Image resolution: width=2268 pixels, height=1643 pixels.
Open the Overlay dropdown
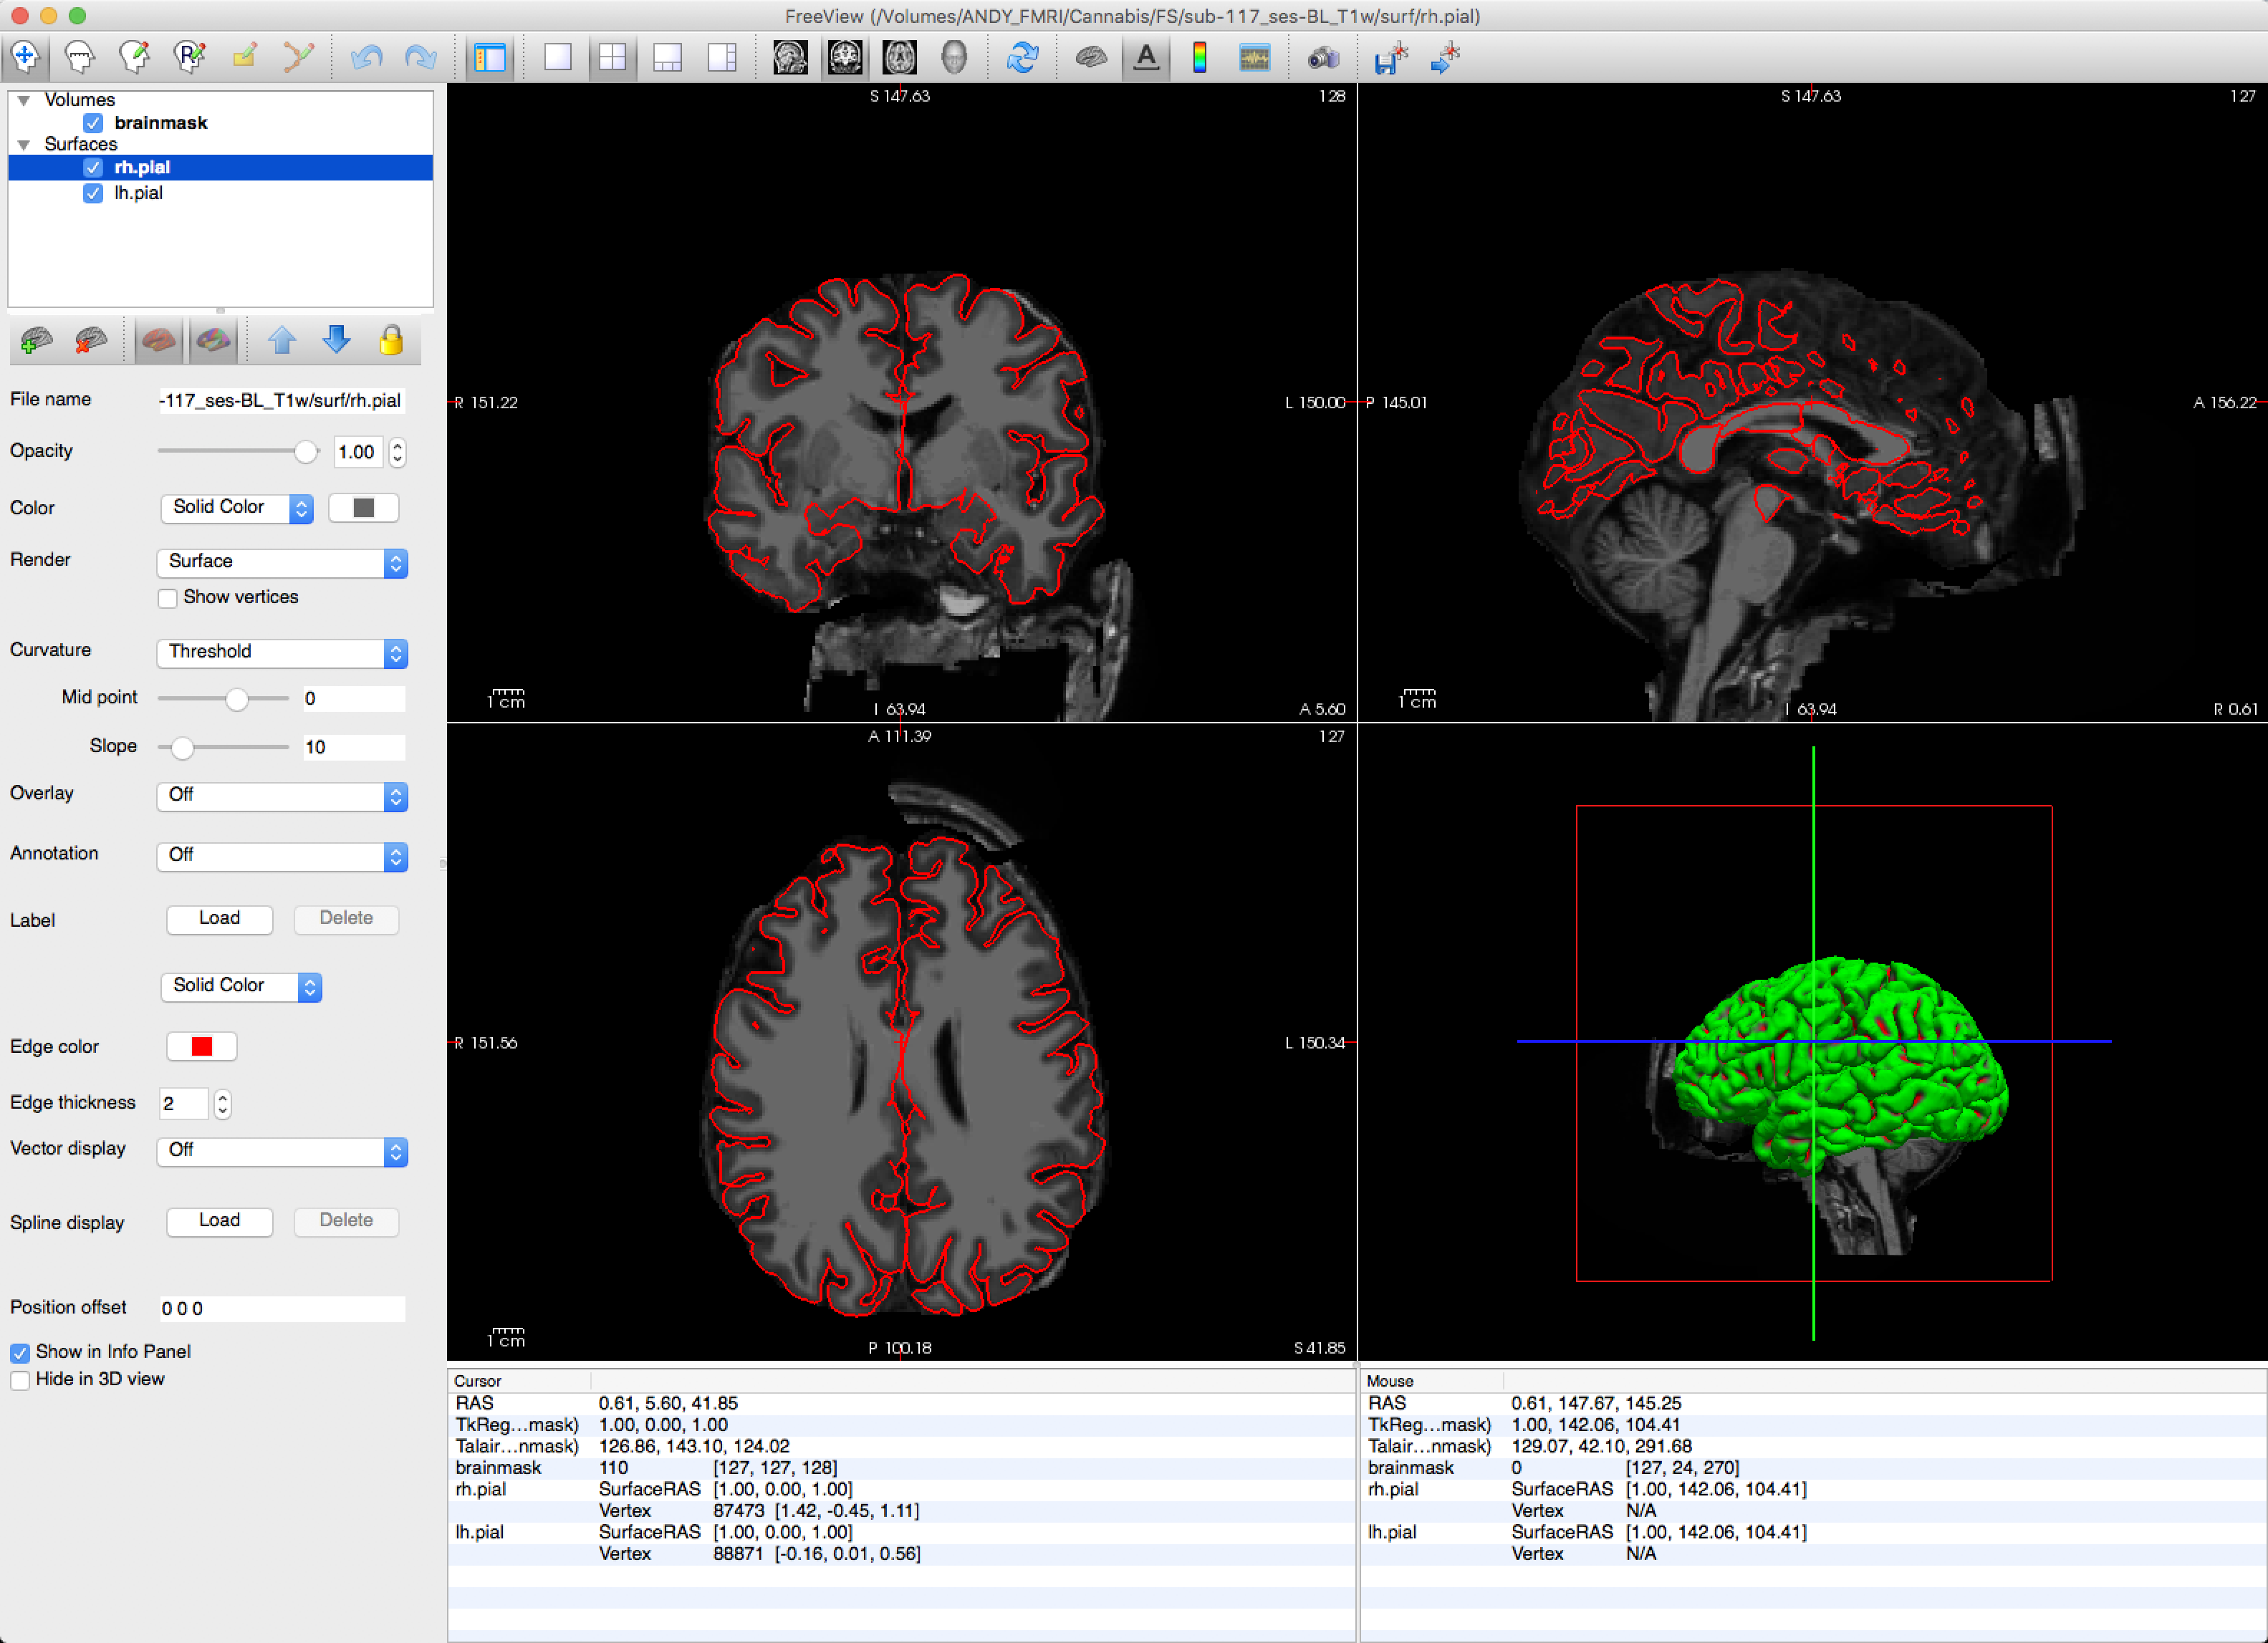click(x=282, y=796)
